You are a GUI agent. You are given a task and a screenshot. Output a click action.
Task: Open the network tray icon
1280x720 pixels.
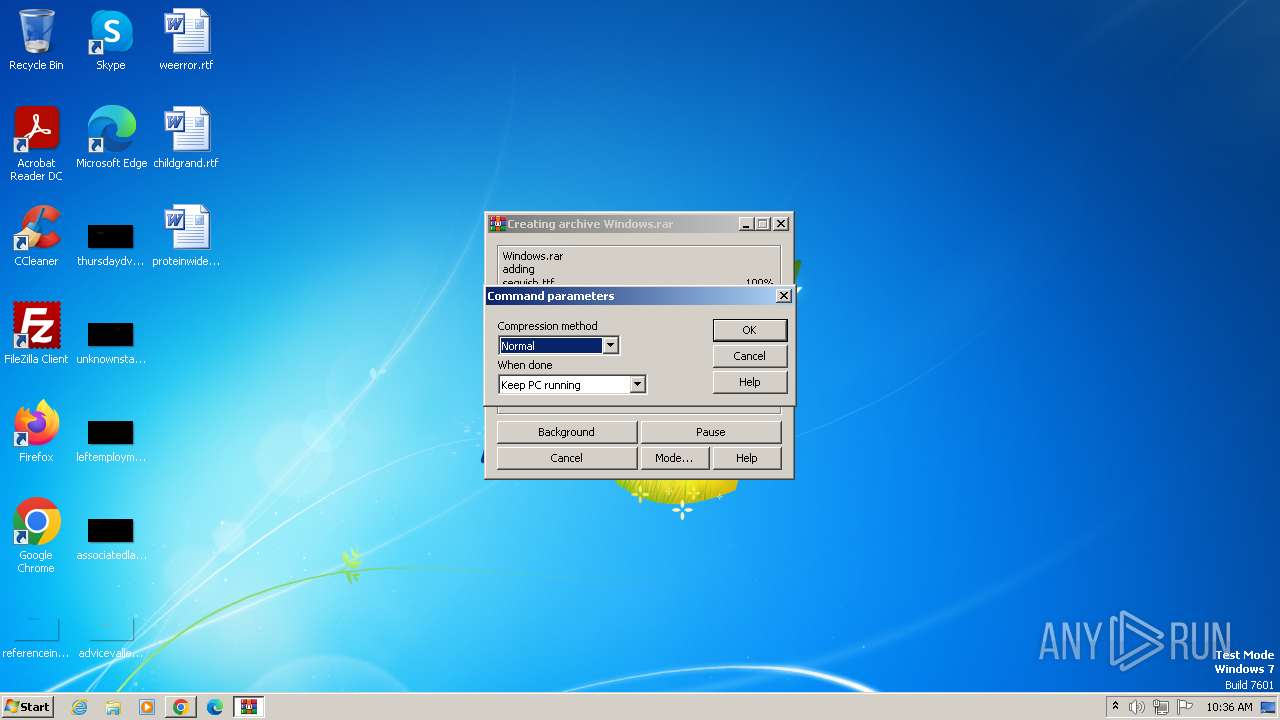[1161, 707]
